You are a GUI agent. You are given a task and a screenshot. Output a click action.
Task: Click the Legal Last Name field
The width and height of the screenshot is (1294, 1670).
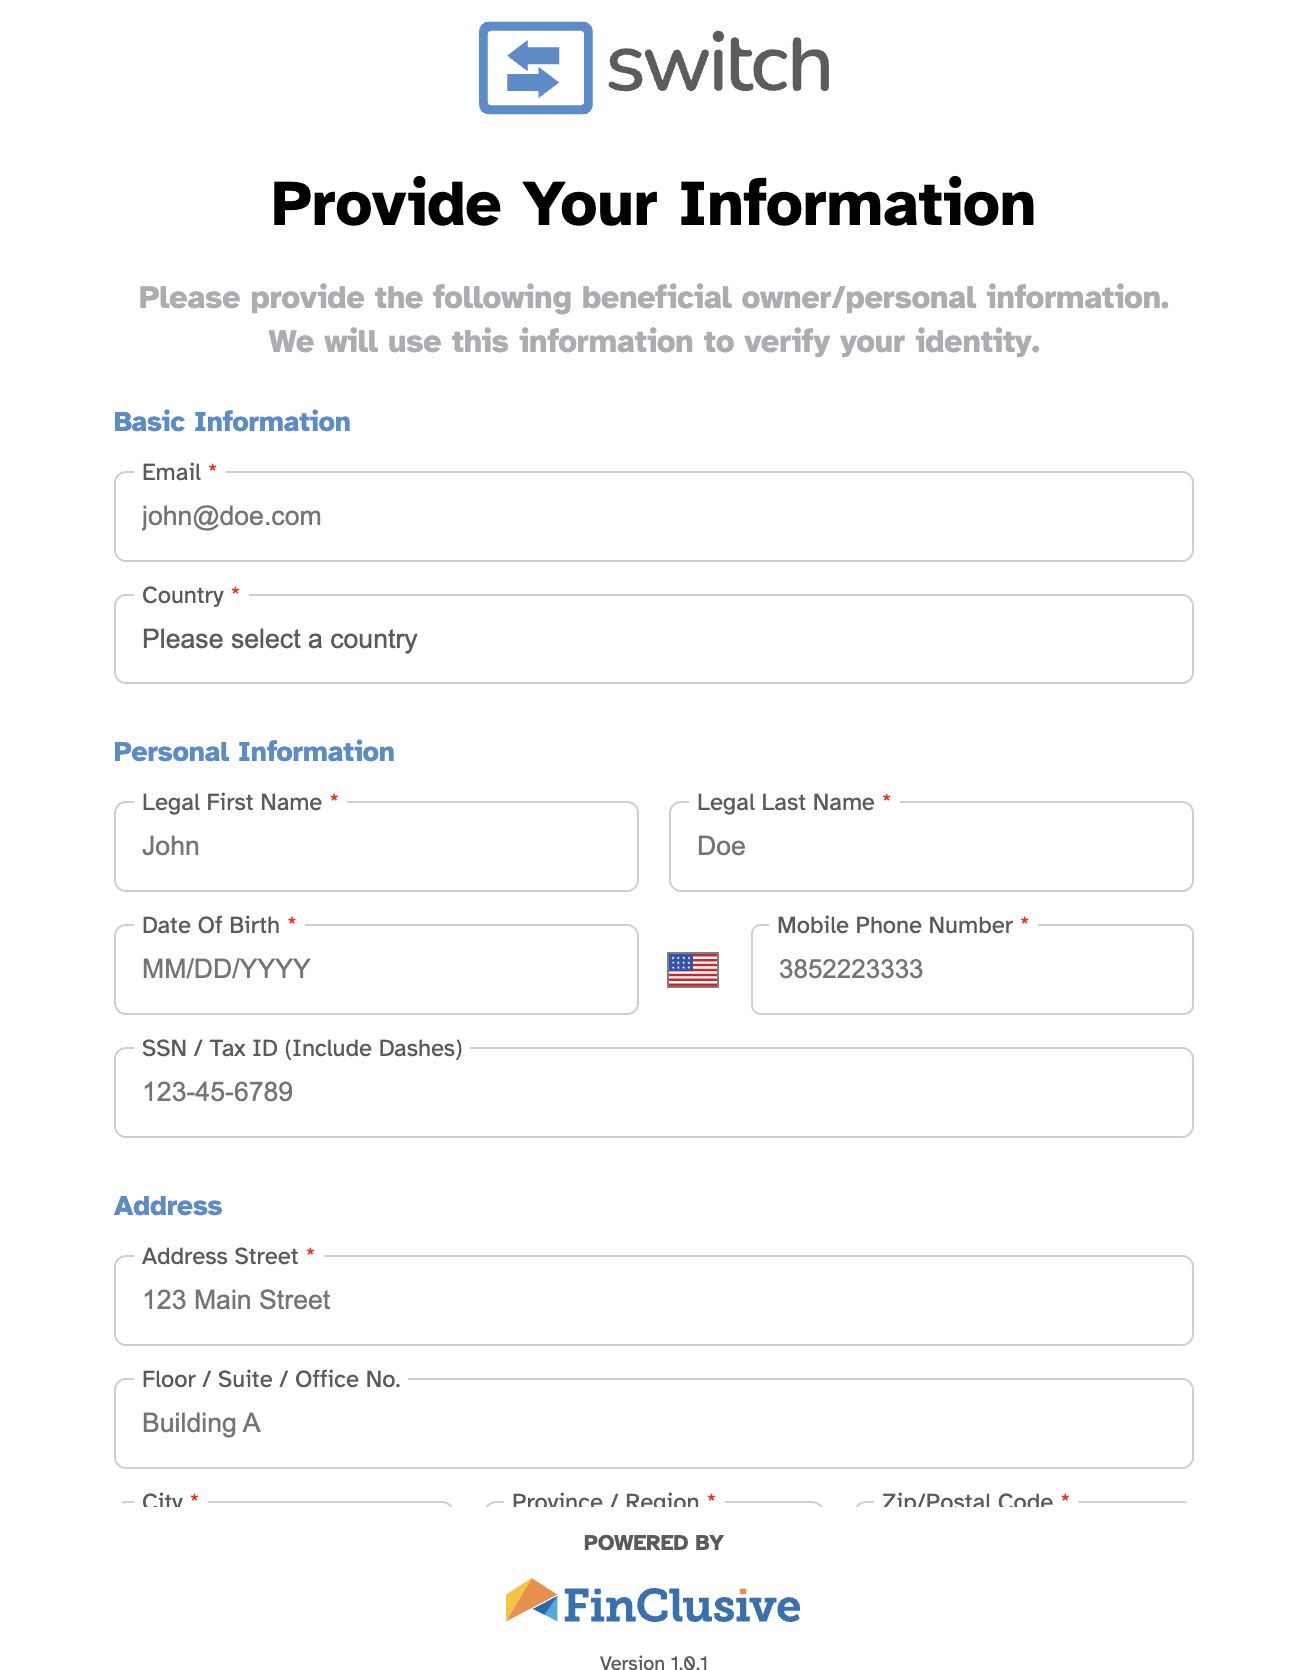[931, 846]
